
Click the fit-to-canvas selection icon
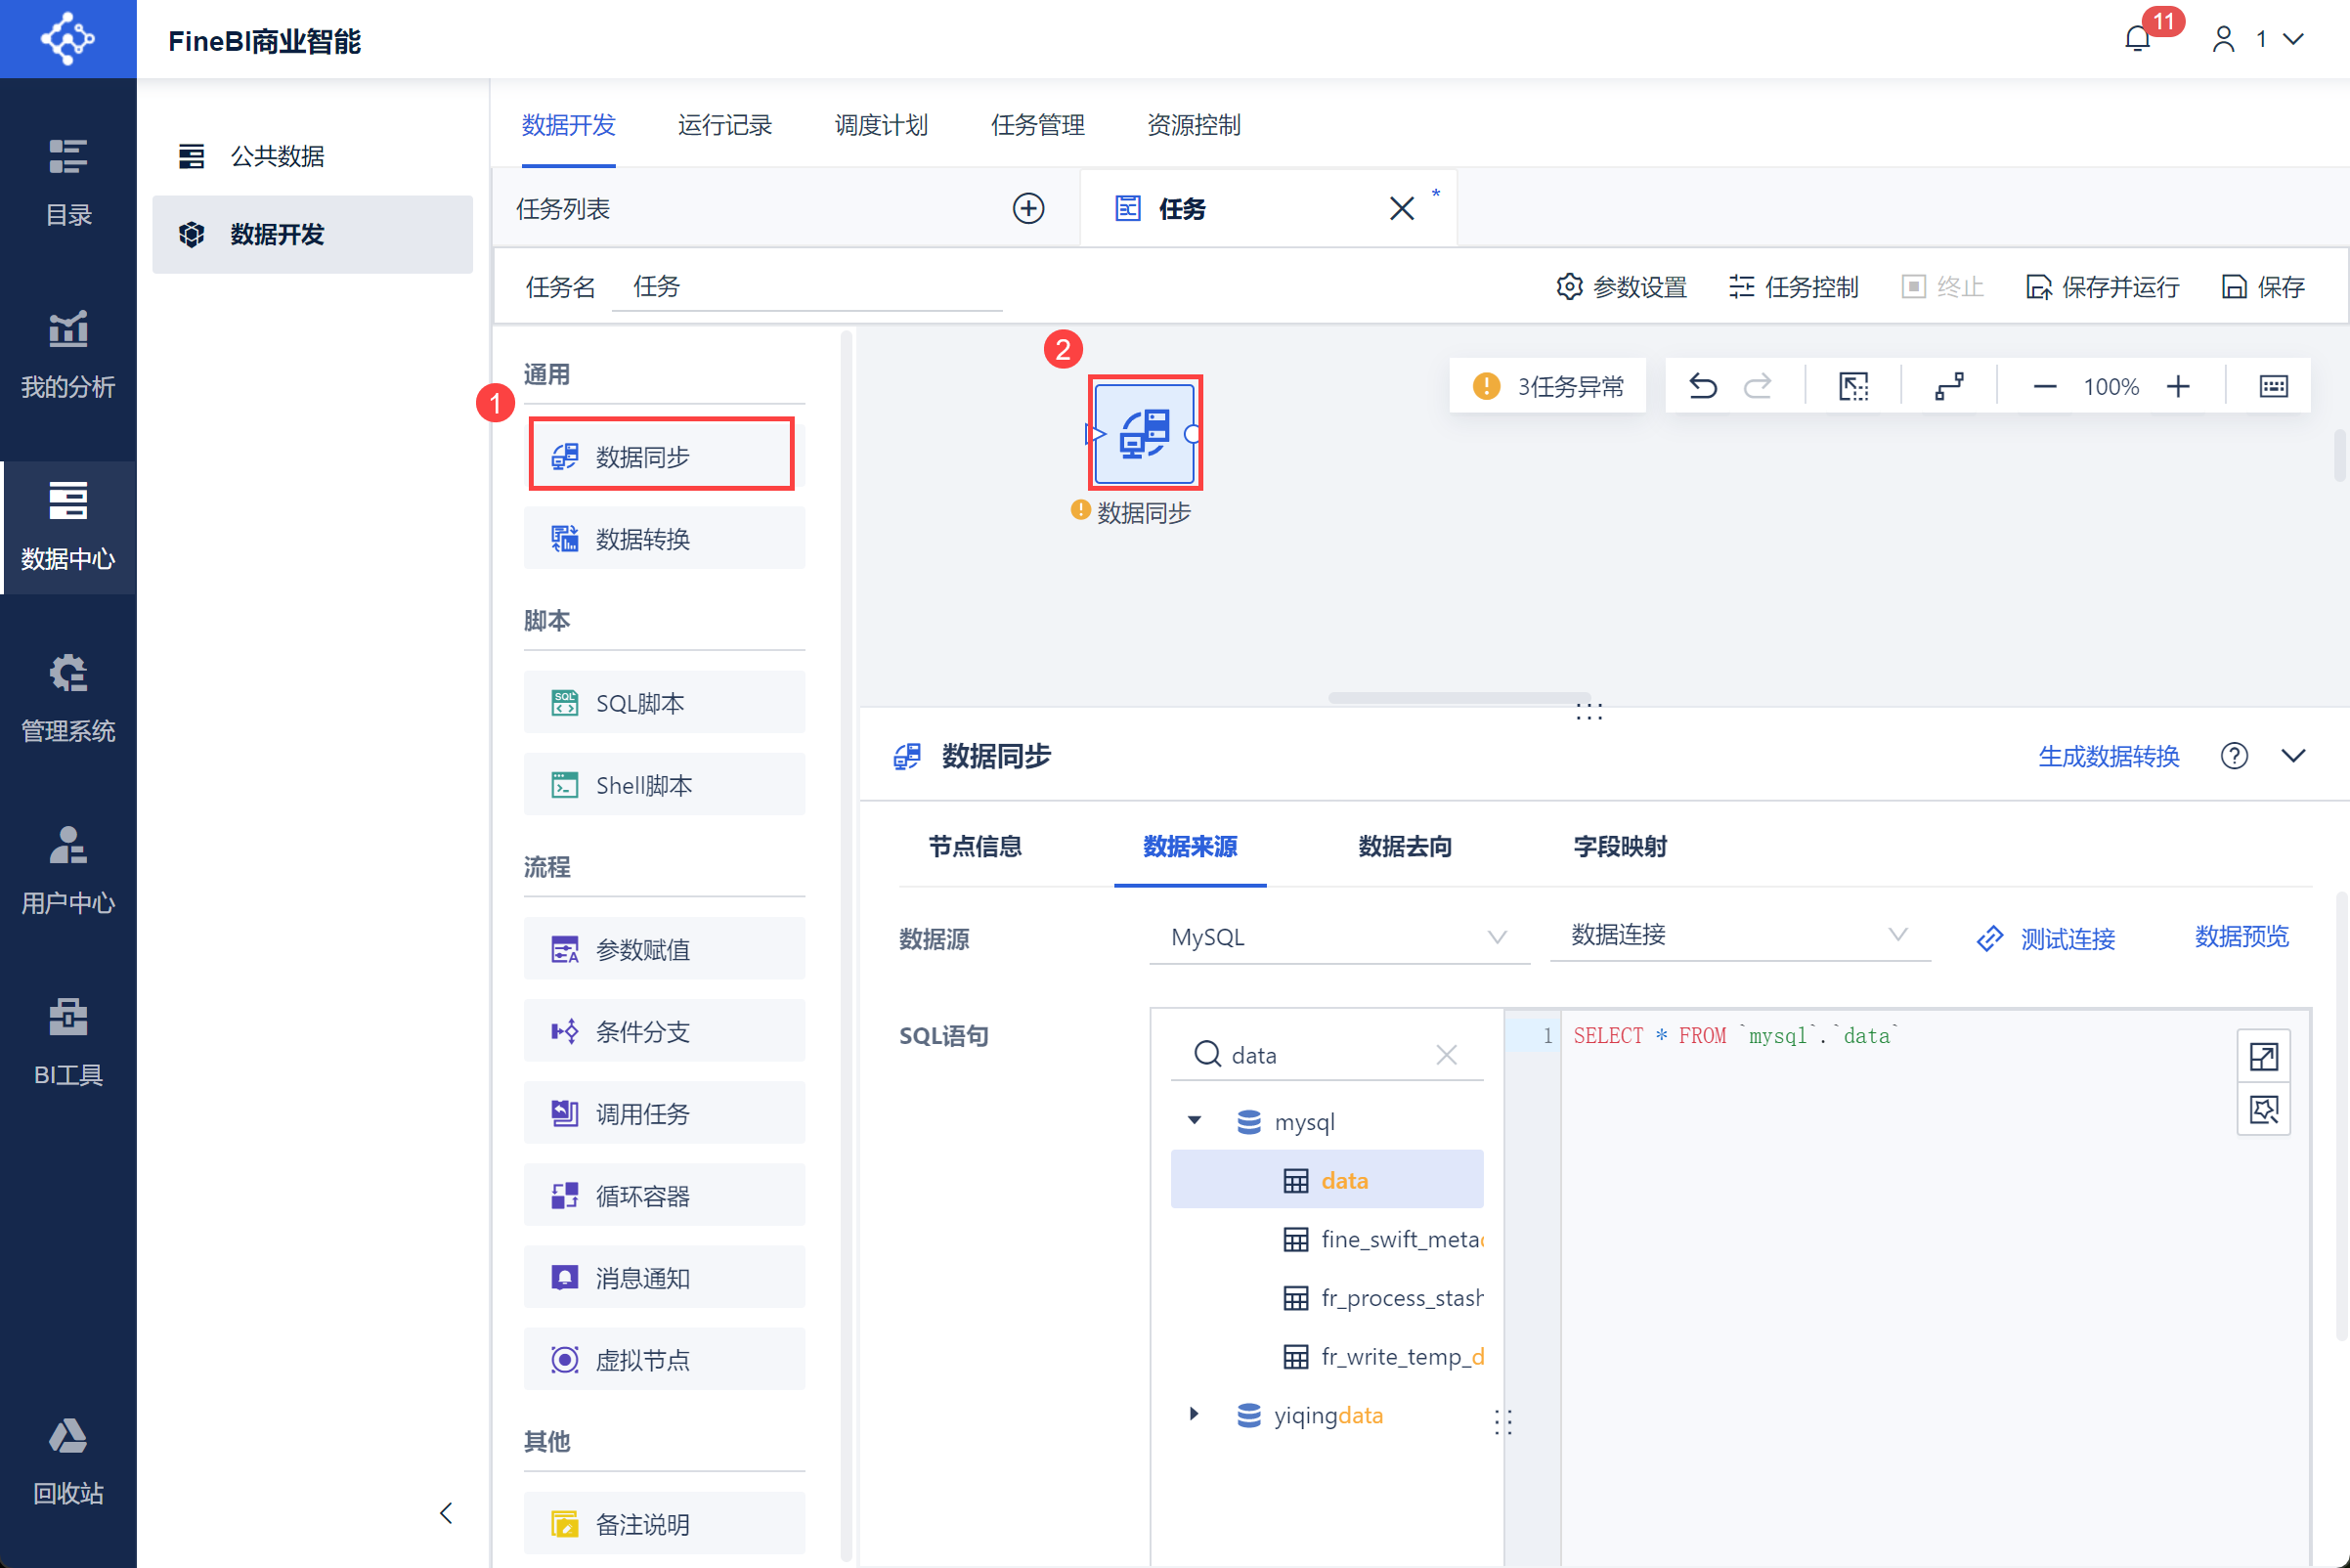click(1853, 386)
